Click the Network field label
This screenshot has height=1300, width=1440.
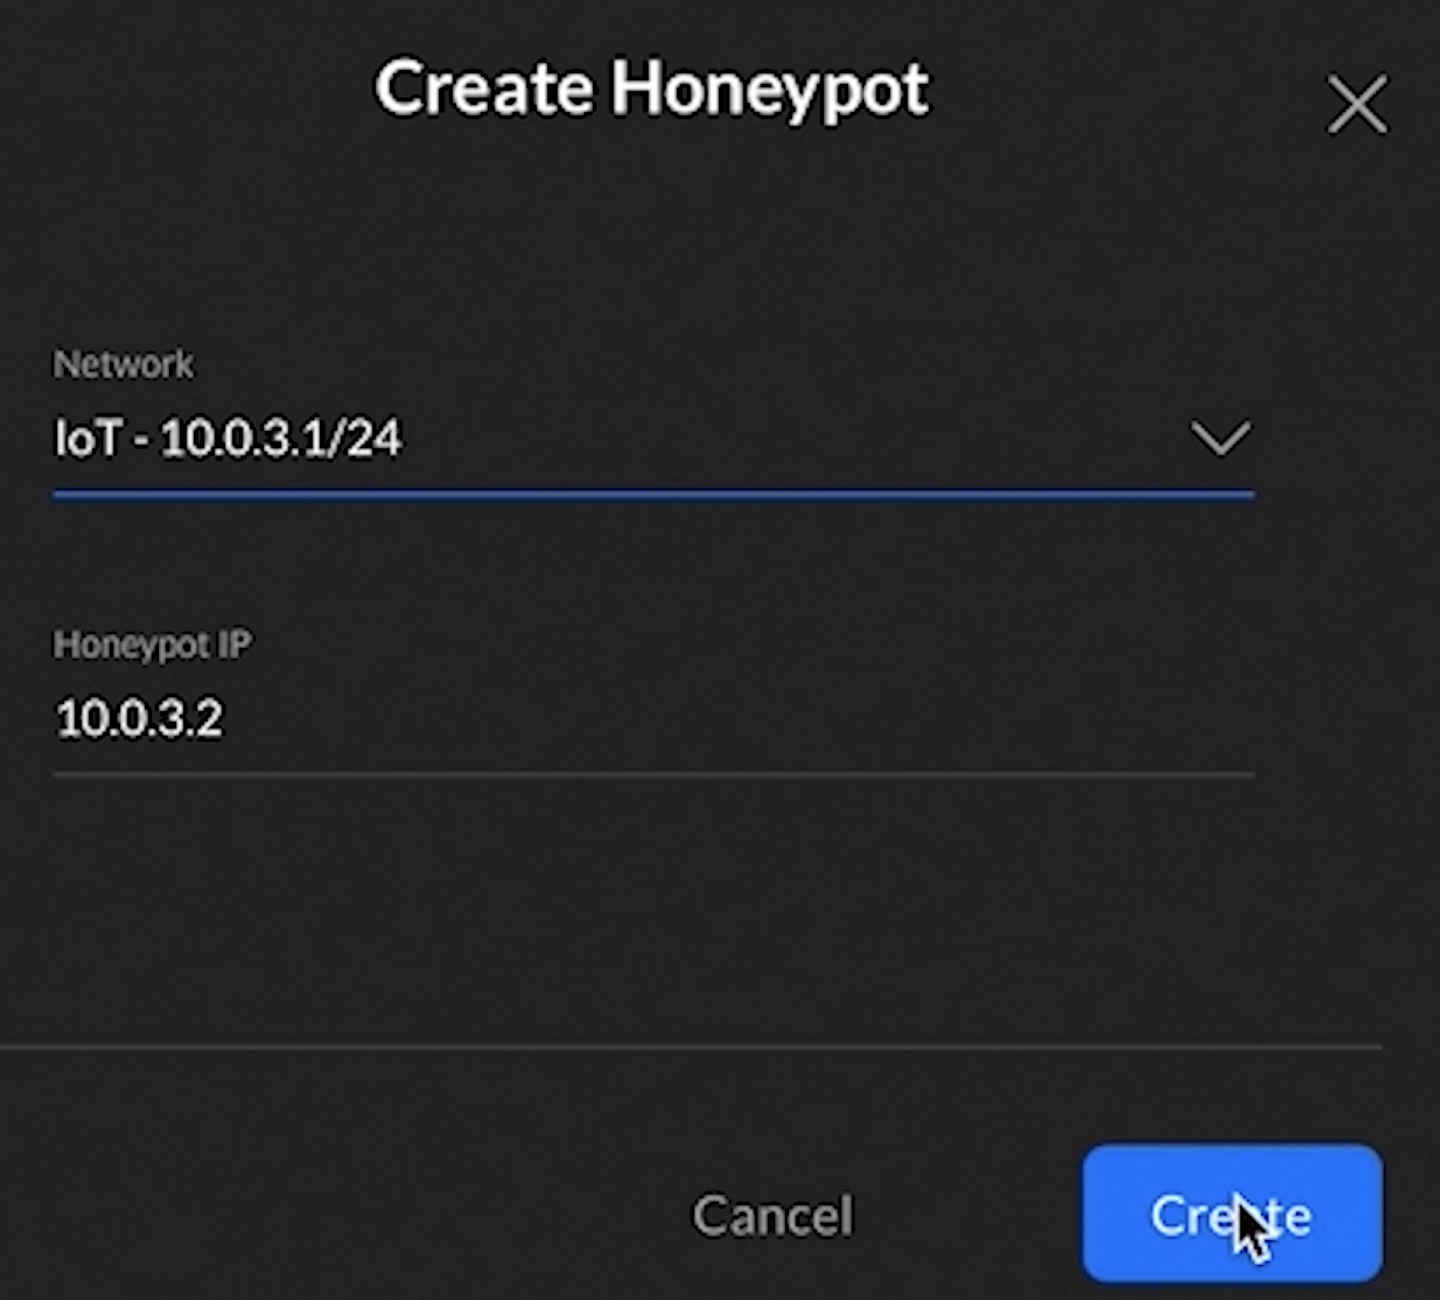click(123, 364)
